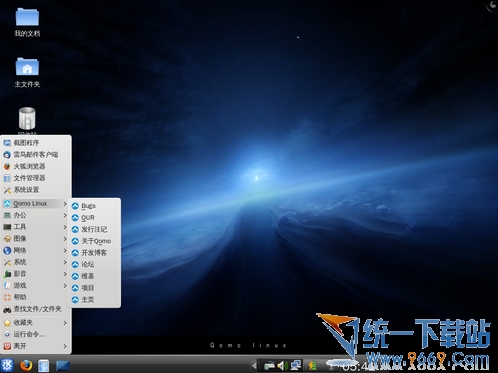
Task: Open the 主文件夹 home folder icon
Action: [x=27, y=72]
